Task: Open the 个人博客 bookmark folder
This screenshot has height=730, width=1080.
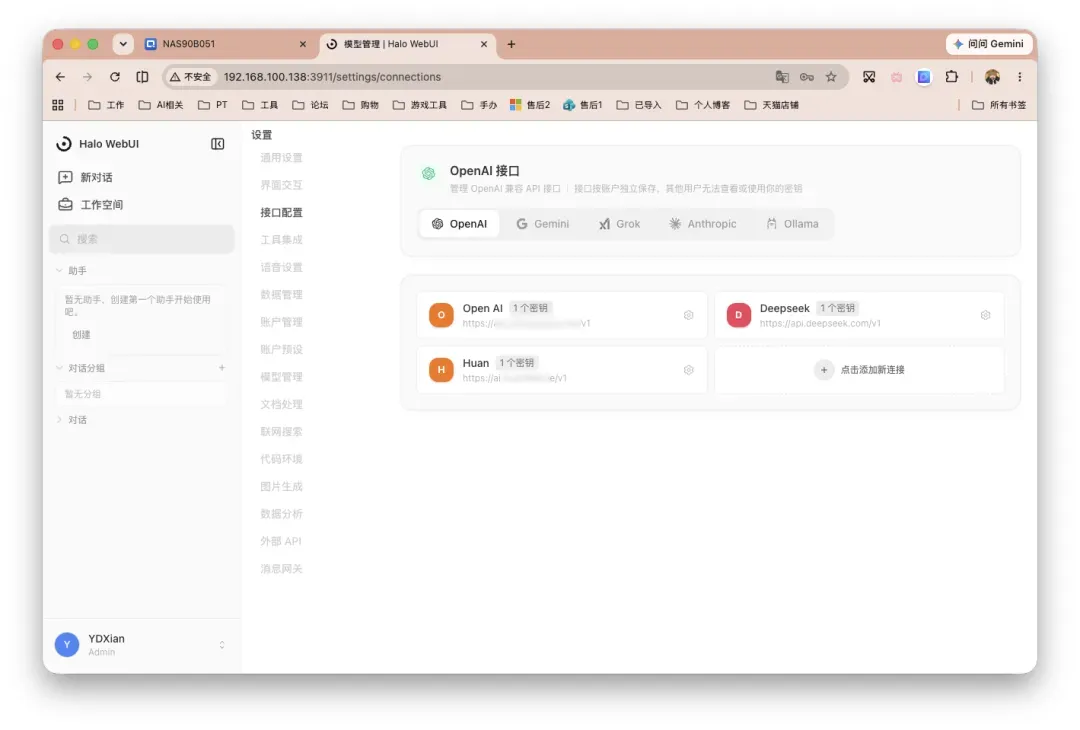Action: pos(703,105)
